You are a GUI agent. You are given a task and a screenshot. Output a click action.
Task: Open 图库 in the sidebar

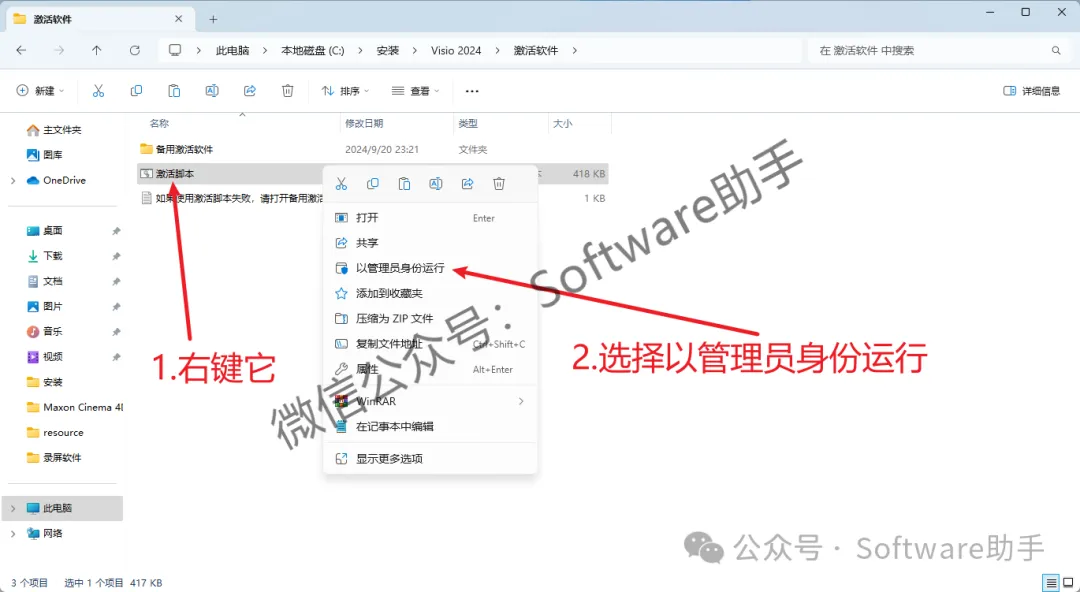(x=44, y=155)
